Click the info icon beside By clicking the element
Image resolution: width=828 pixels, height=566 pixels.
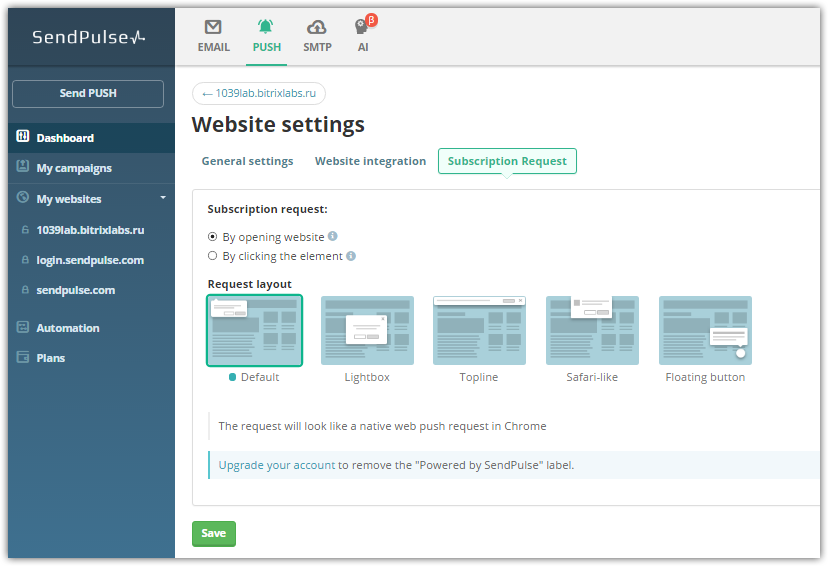[351, 256]
